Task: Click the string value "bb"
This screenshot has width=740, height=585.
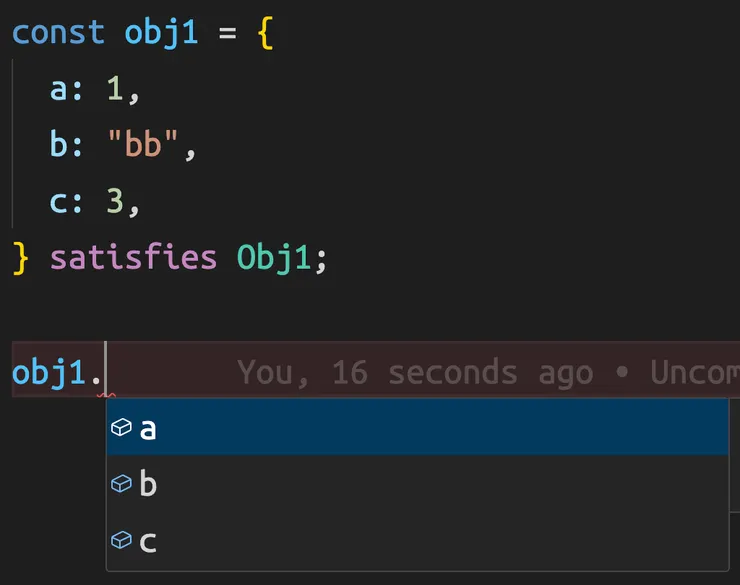Action: point(141,146)
